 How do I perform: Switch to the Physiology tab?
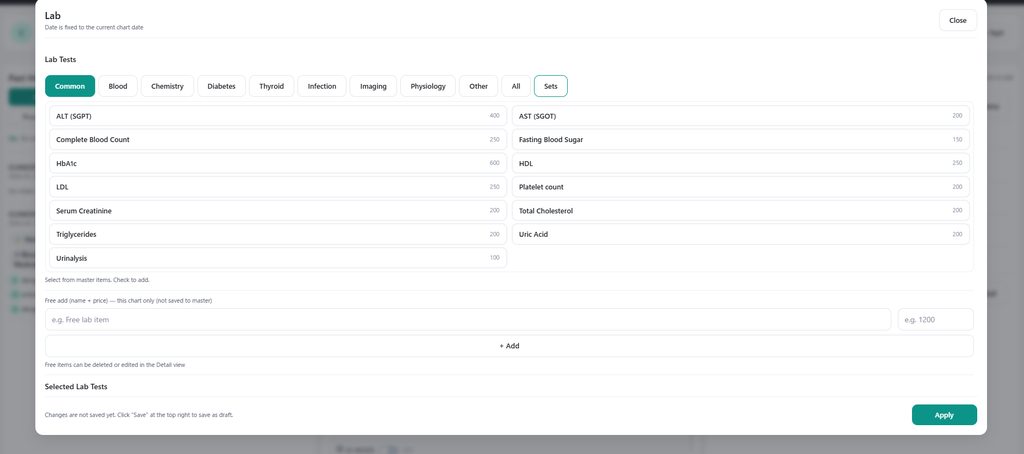pyautogui.click(x=428, y=86)
